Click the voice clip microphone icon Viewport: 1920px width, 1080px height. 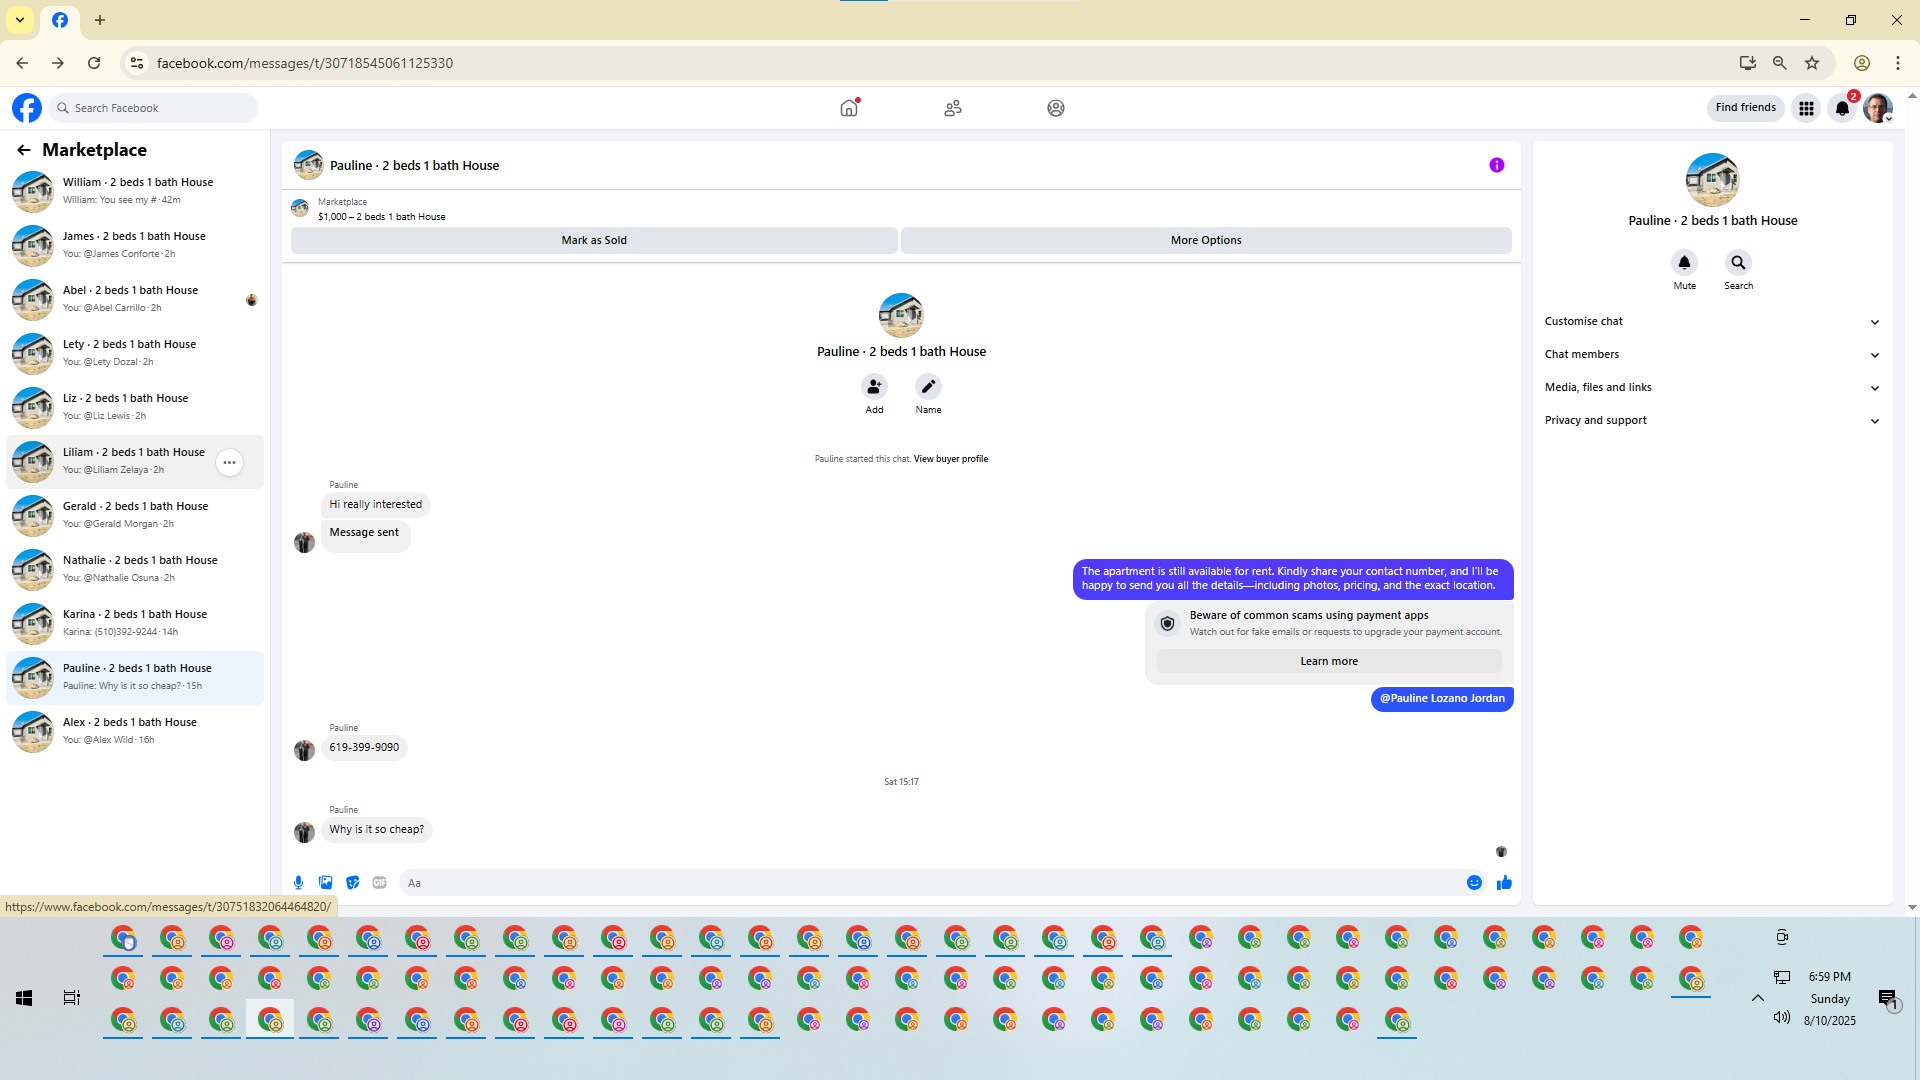(x=298, y=883)
